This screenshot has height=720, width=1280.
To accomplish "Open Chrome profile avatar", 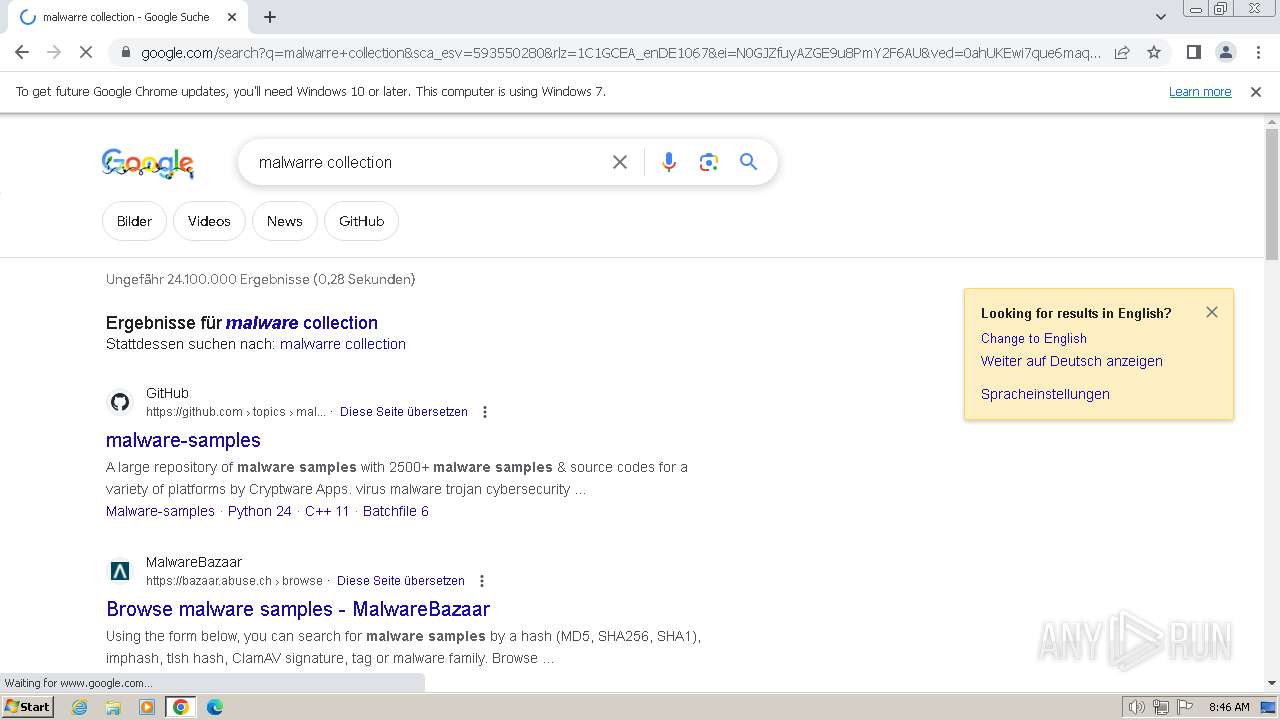I will [x=1225, y=52].
